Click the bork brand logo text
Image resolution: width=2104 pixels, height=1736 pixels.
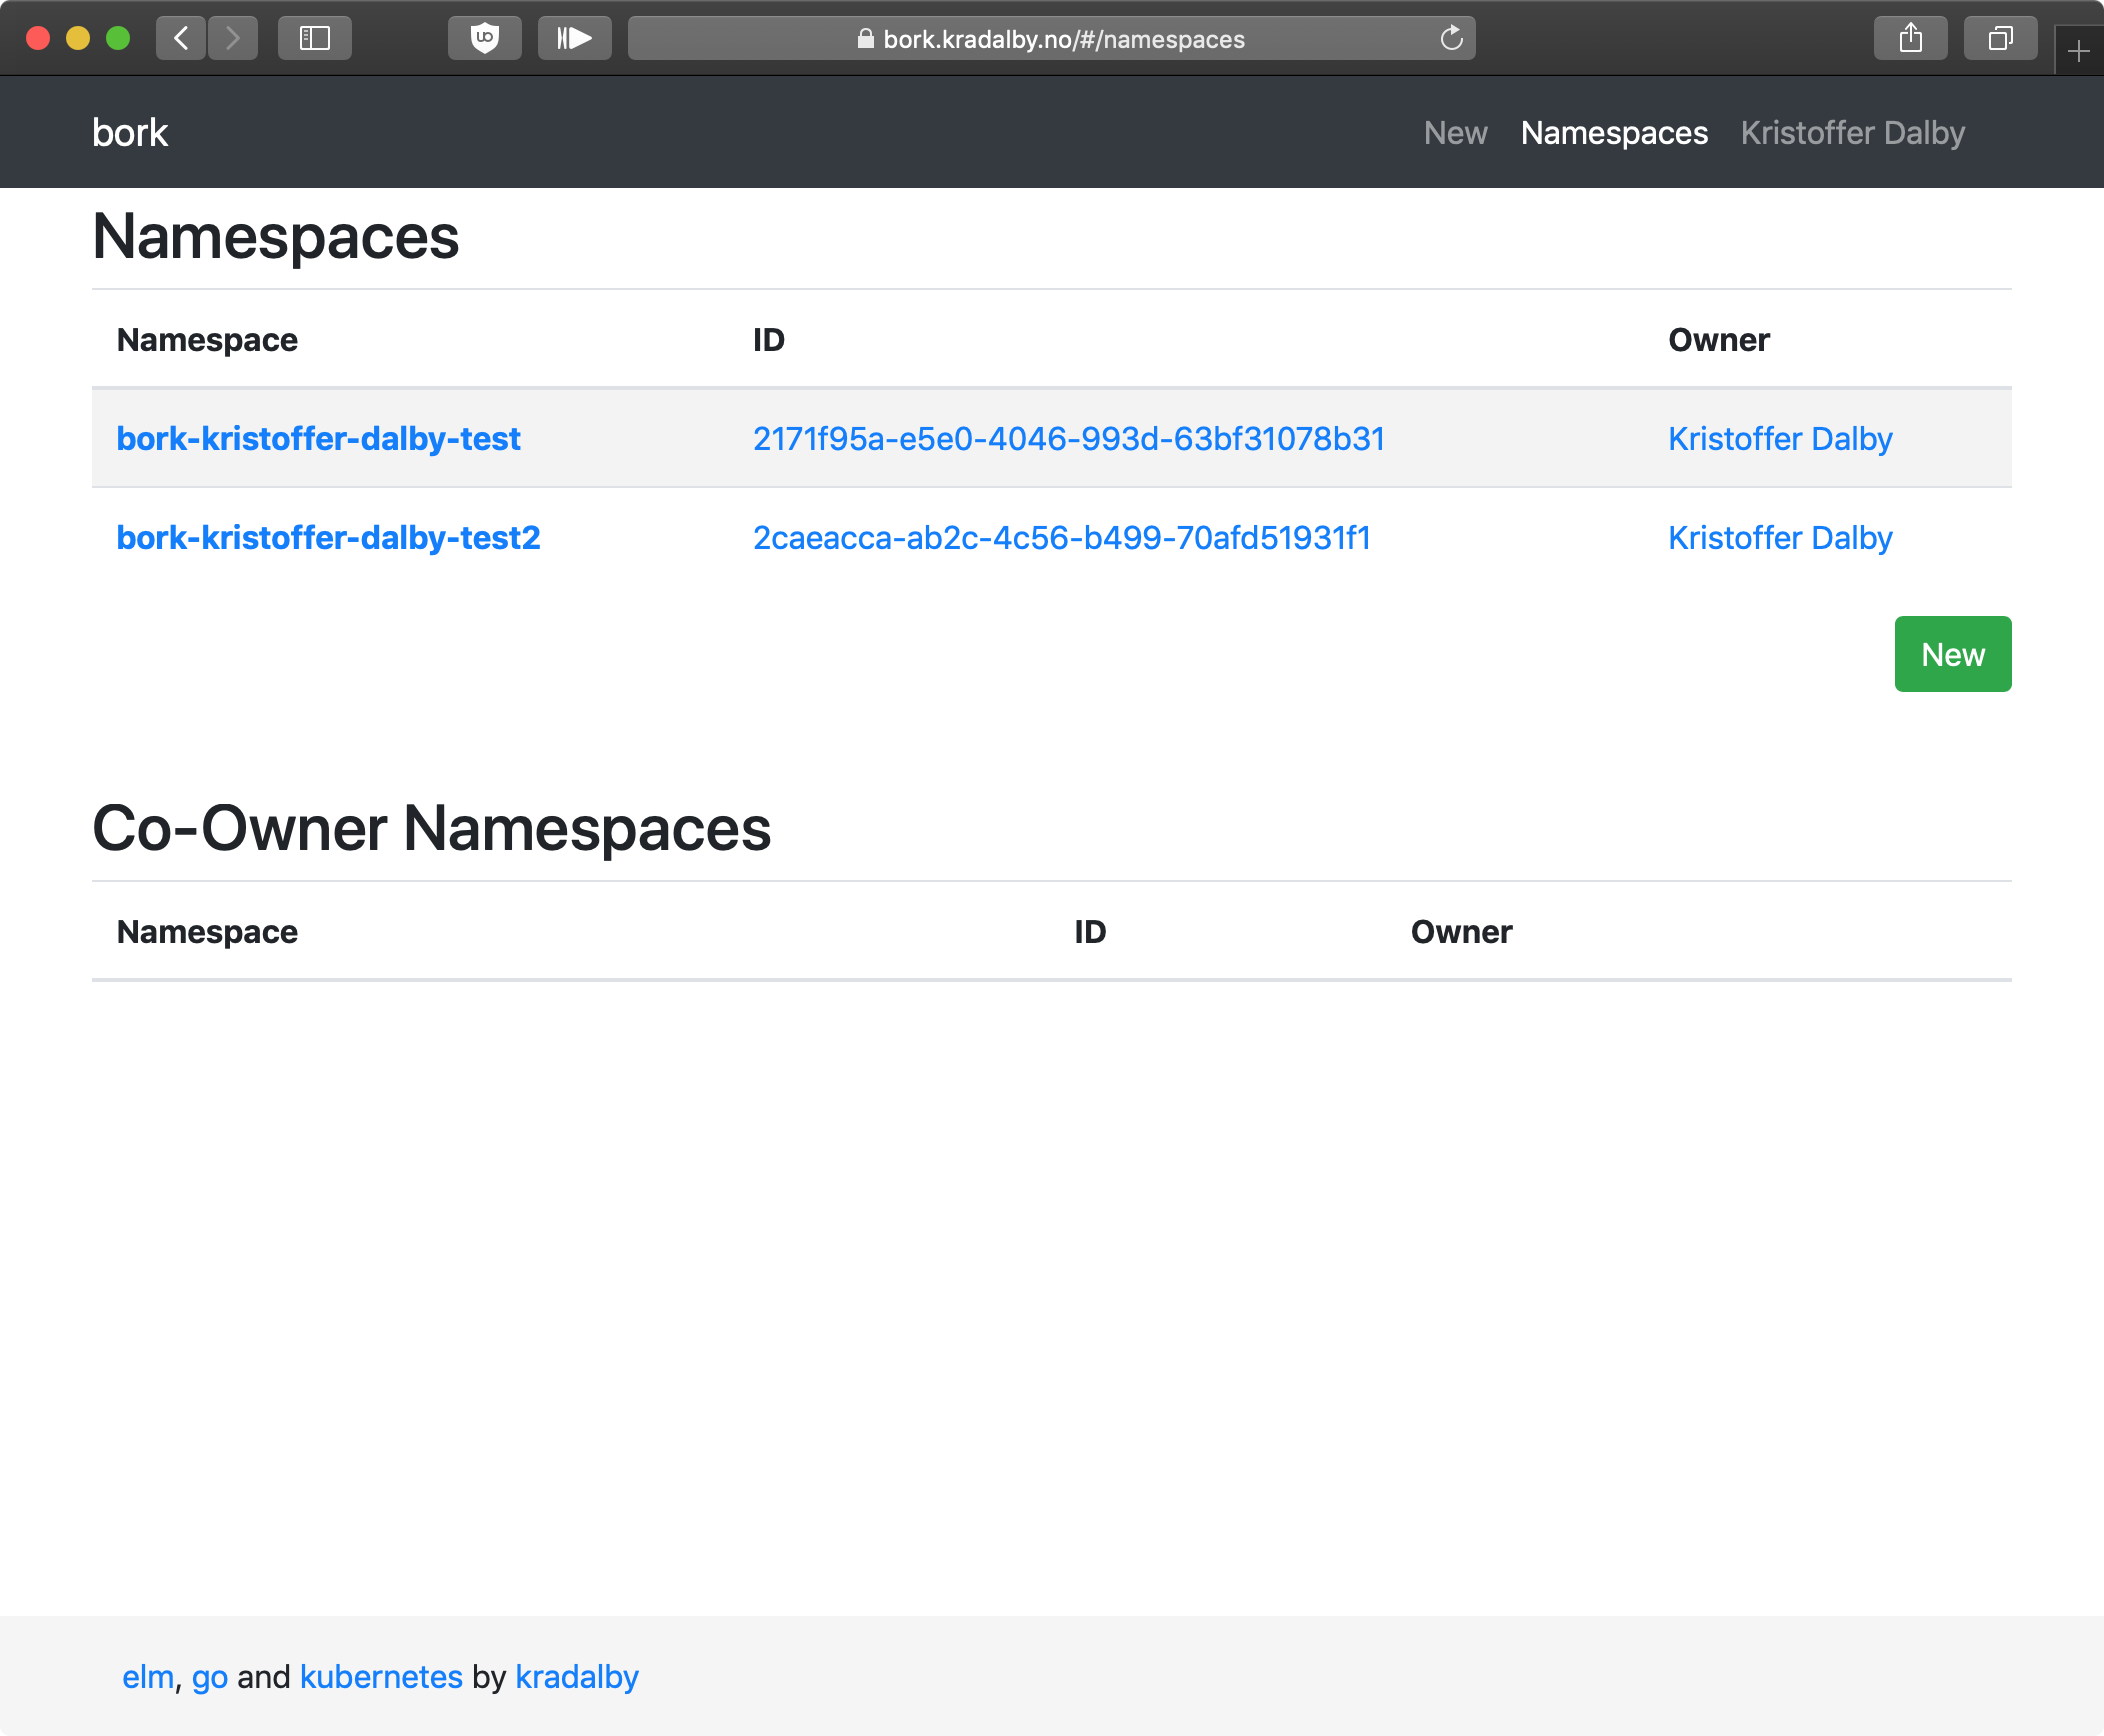coord(130,133)
